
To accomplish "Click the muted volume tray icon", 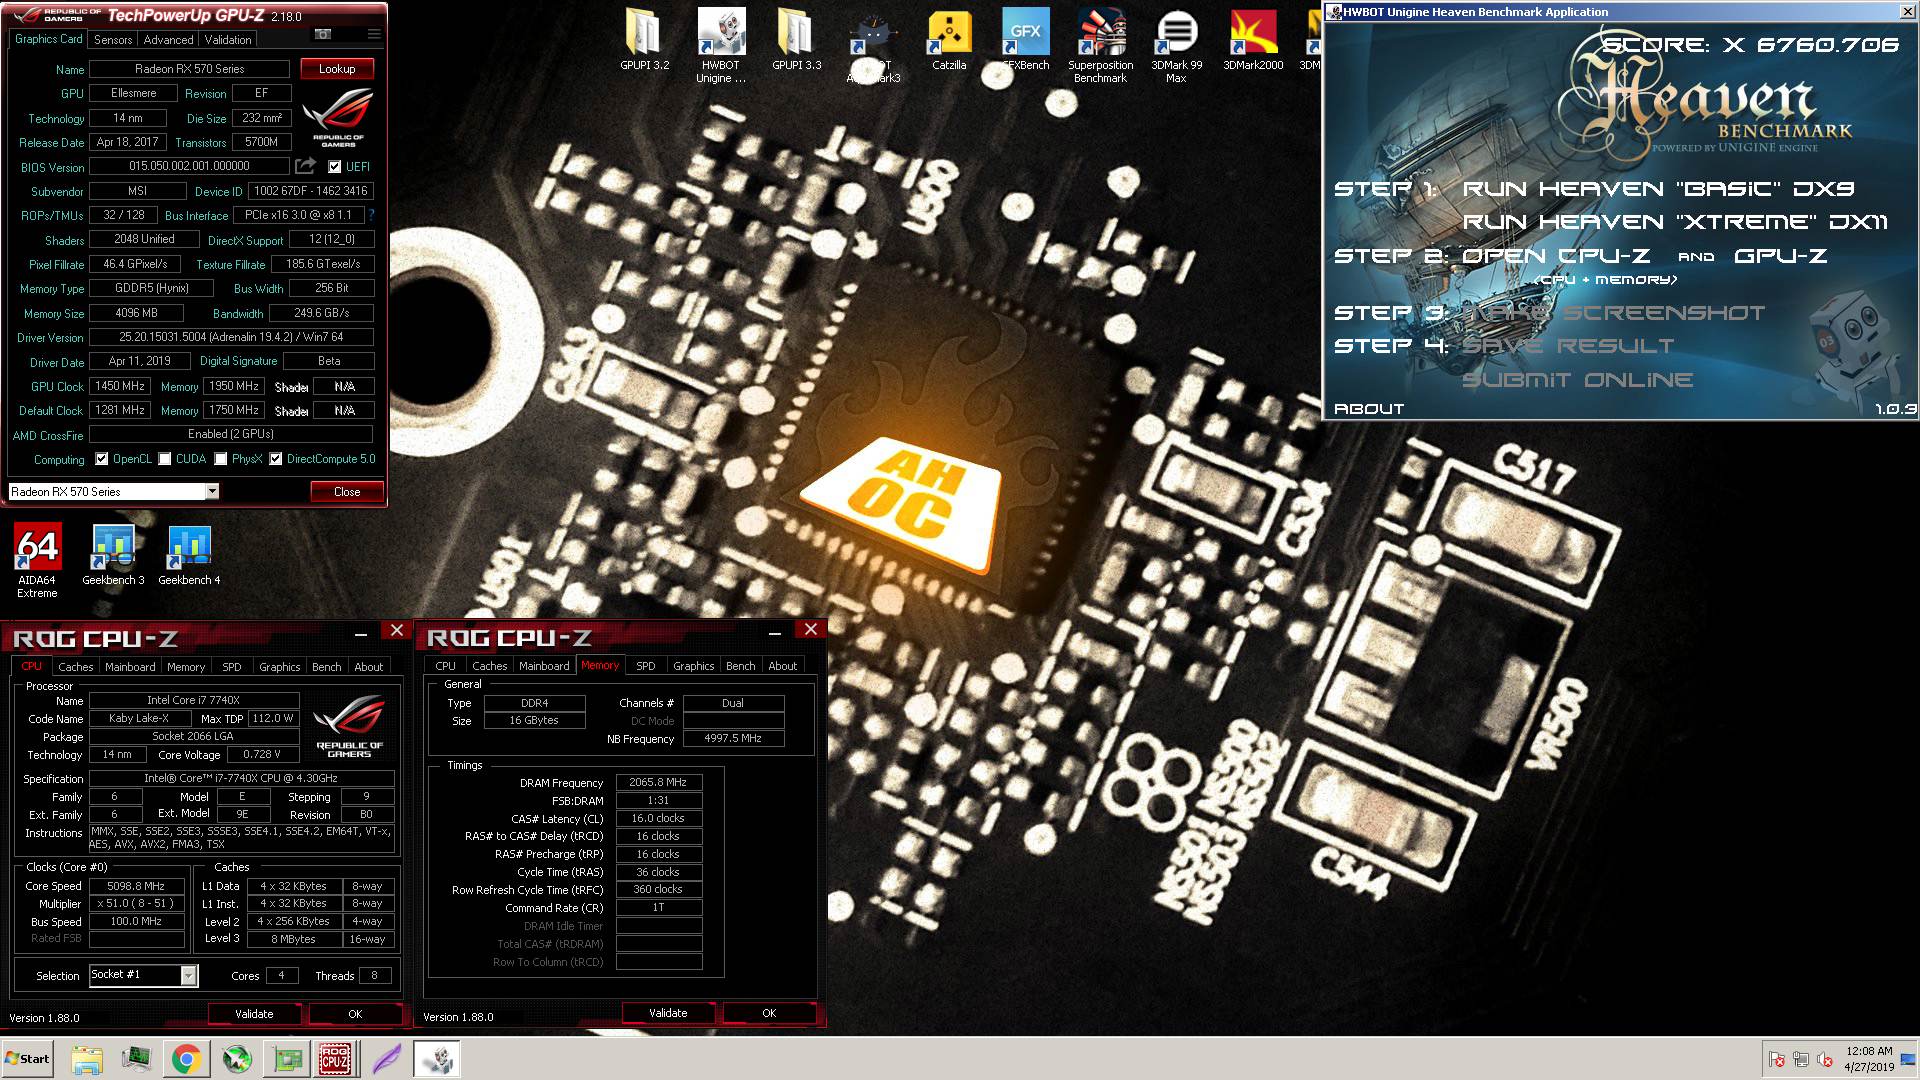I will click(x=1824, y=1060).
